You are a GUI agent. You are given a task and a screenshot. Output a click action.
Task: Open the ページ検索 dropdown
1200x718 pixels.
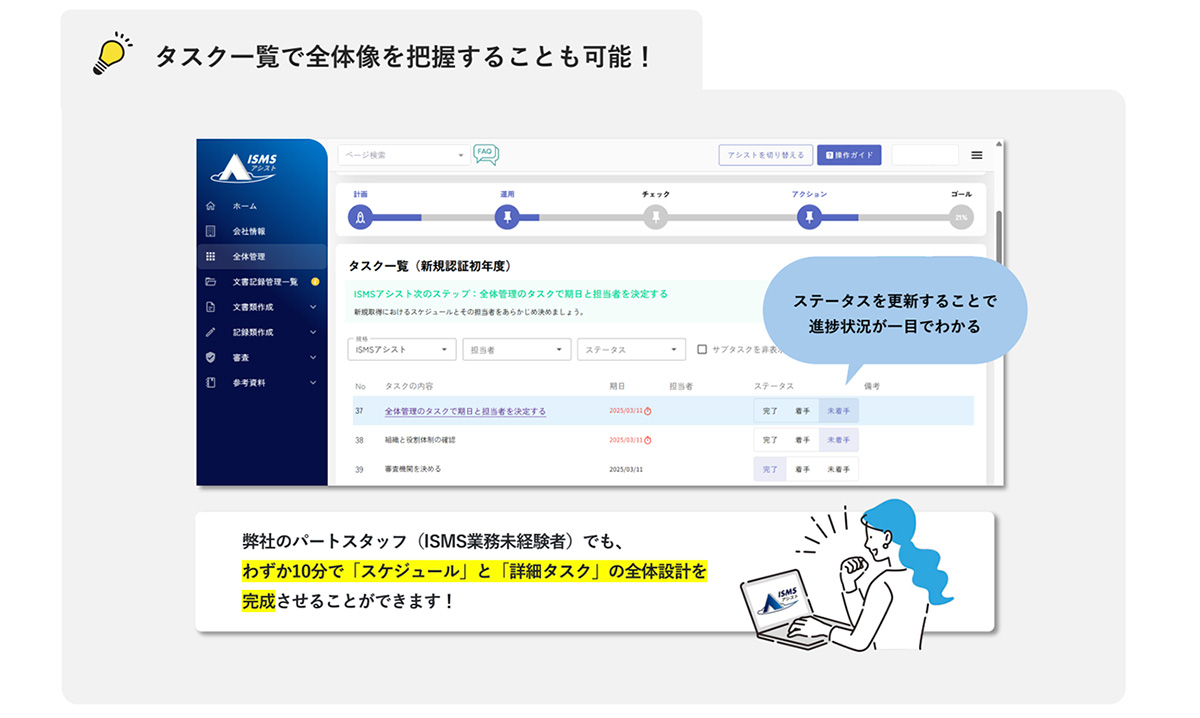point(403,155)
